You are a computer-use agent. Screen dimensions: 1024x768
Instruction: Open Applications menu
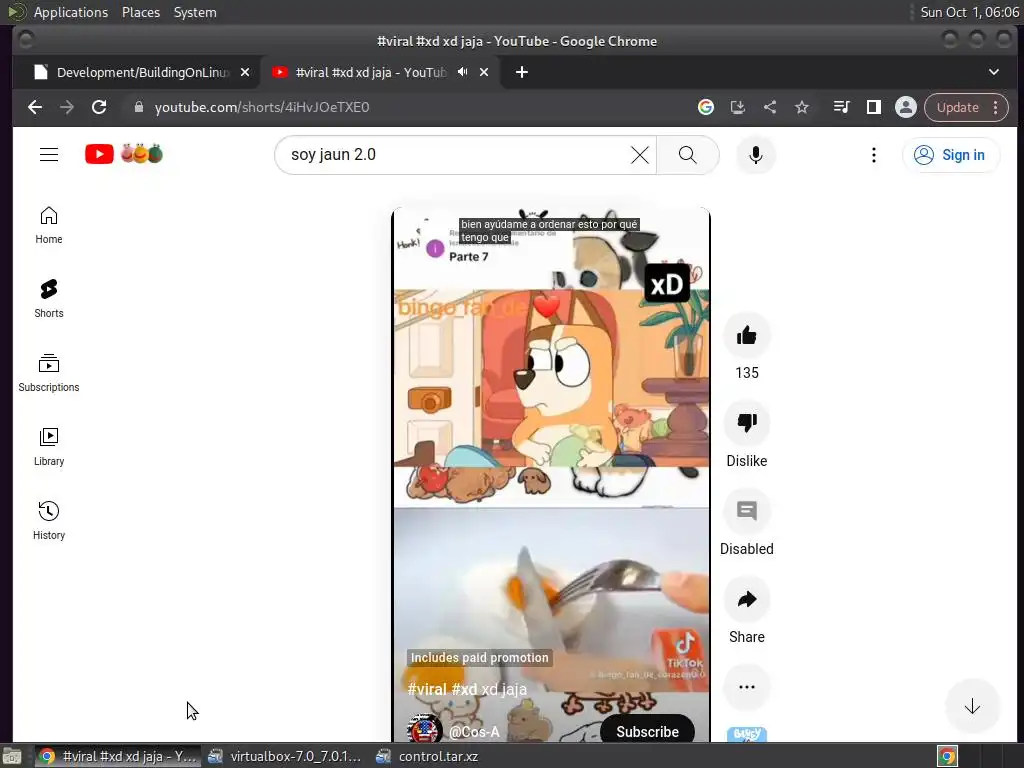pos(71,12)
